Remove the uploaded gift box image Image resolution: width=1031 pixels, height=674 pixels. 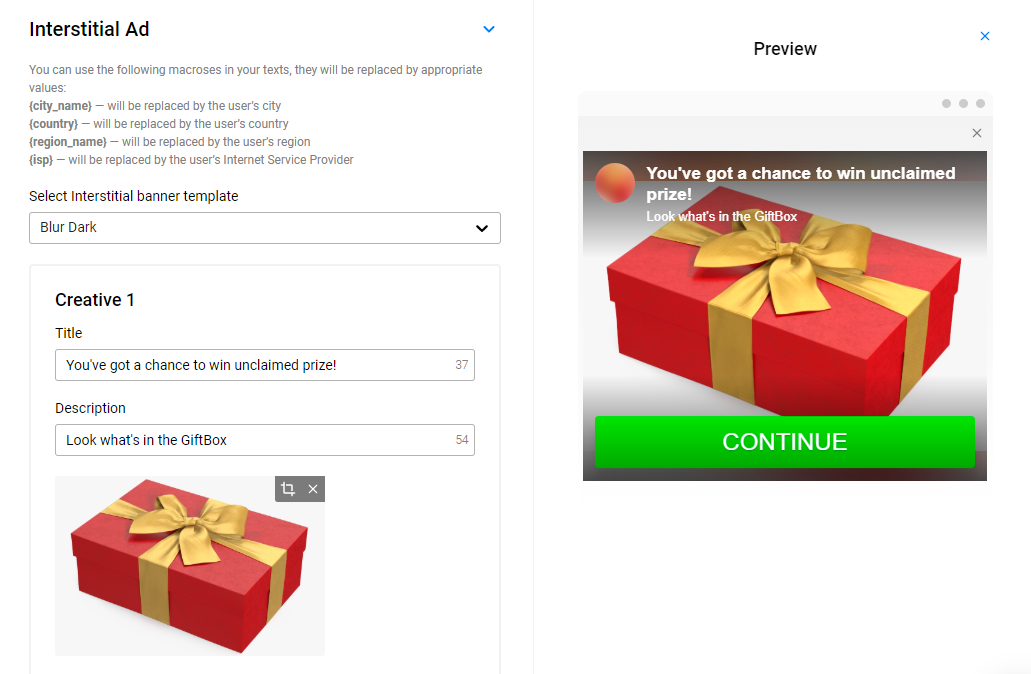(313, 489)
